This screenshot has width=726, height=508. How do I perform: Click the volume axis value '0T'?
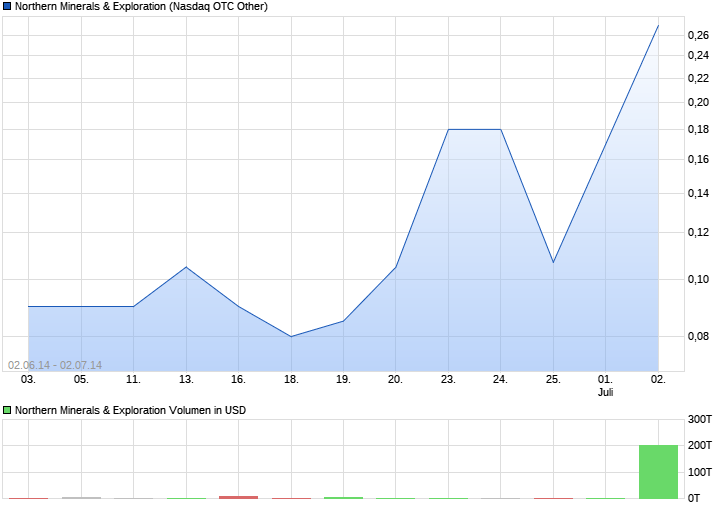click(x=694, y=499)
